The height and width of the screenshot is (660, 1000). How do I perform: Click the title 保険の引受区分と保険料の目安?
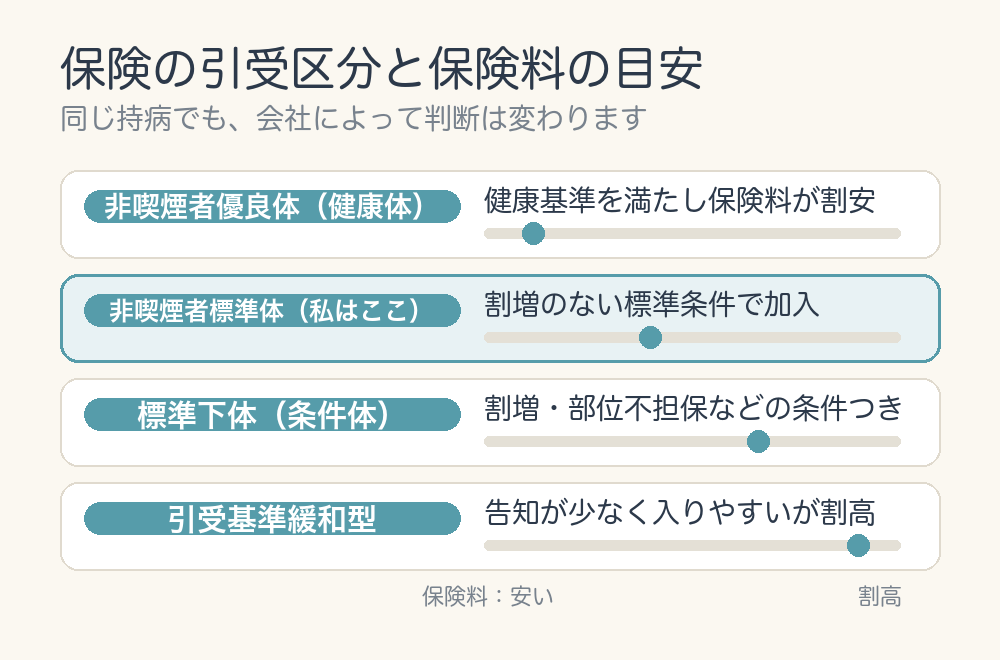tap(381, 69)
